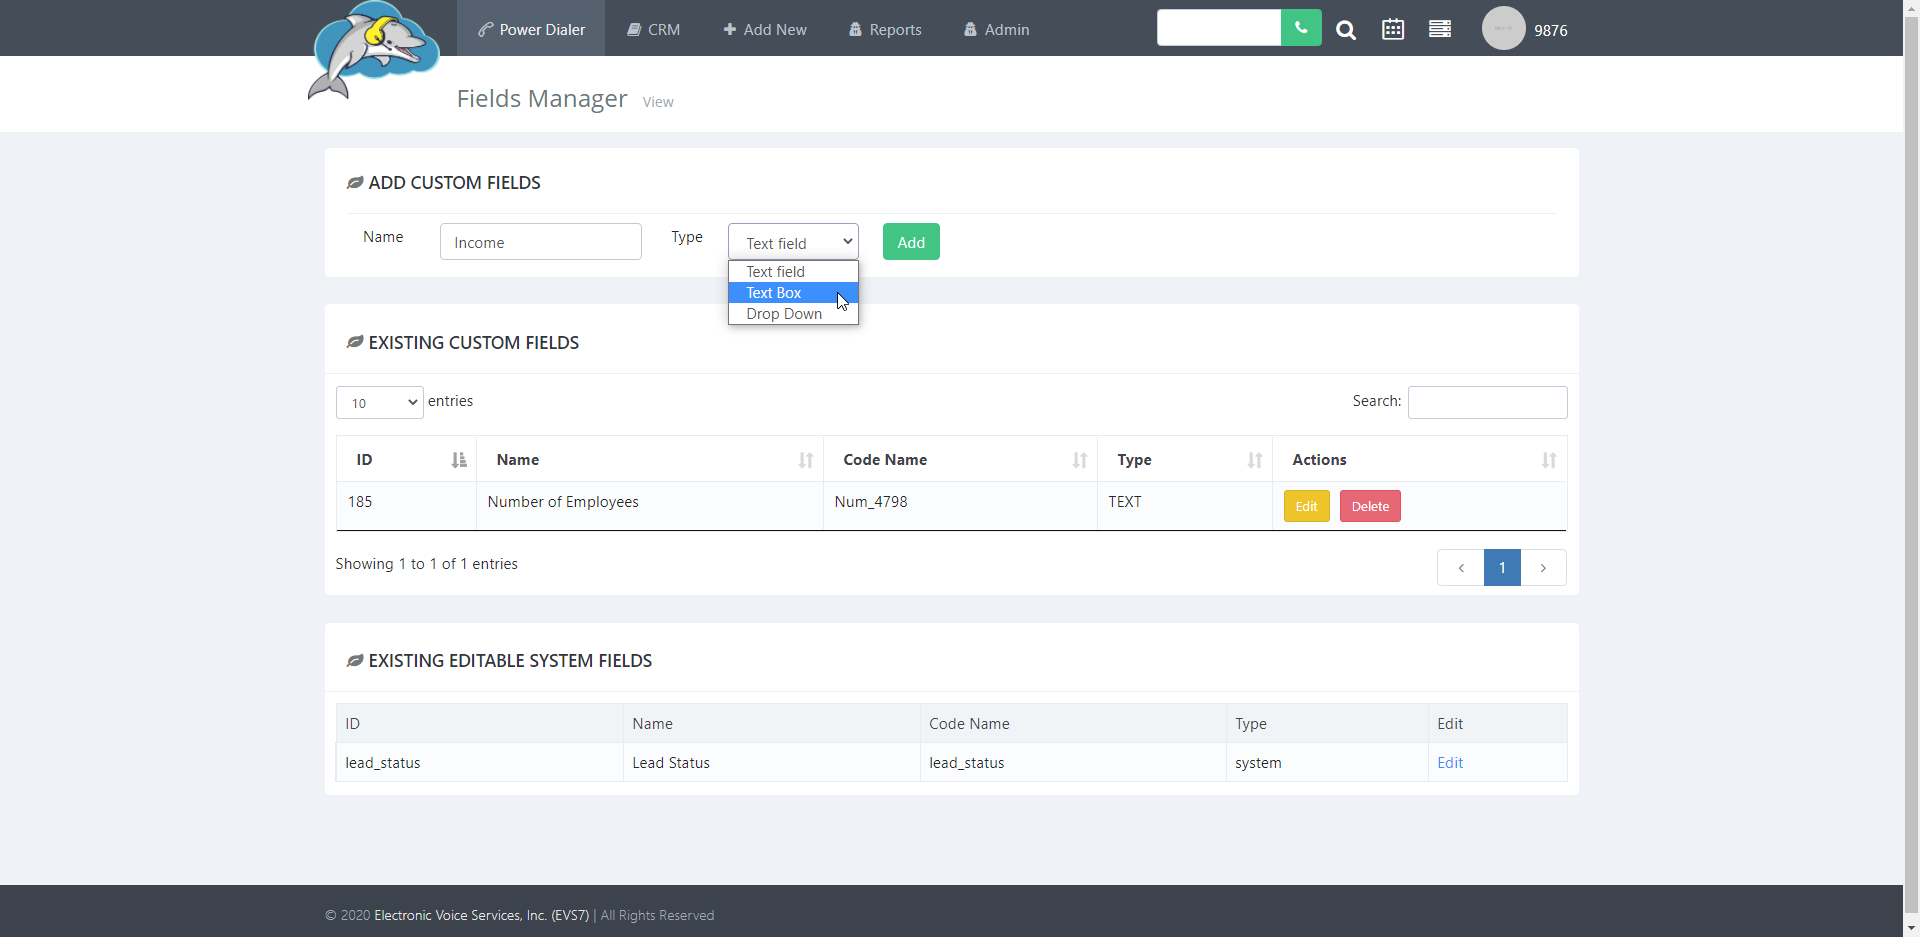The width and height of the screenshot is (1920, 937).
Task: Sort the Name column
Action: pos(806,460)
